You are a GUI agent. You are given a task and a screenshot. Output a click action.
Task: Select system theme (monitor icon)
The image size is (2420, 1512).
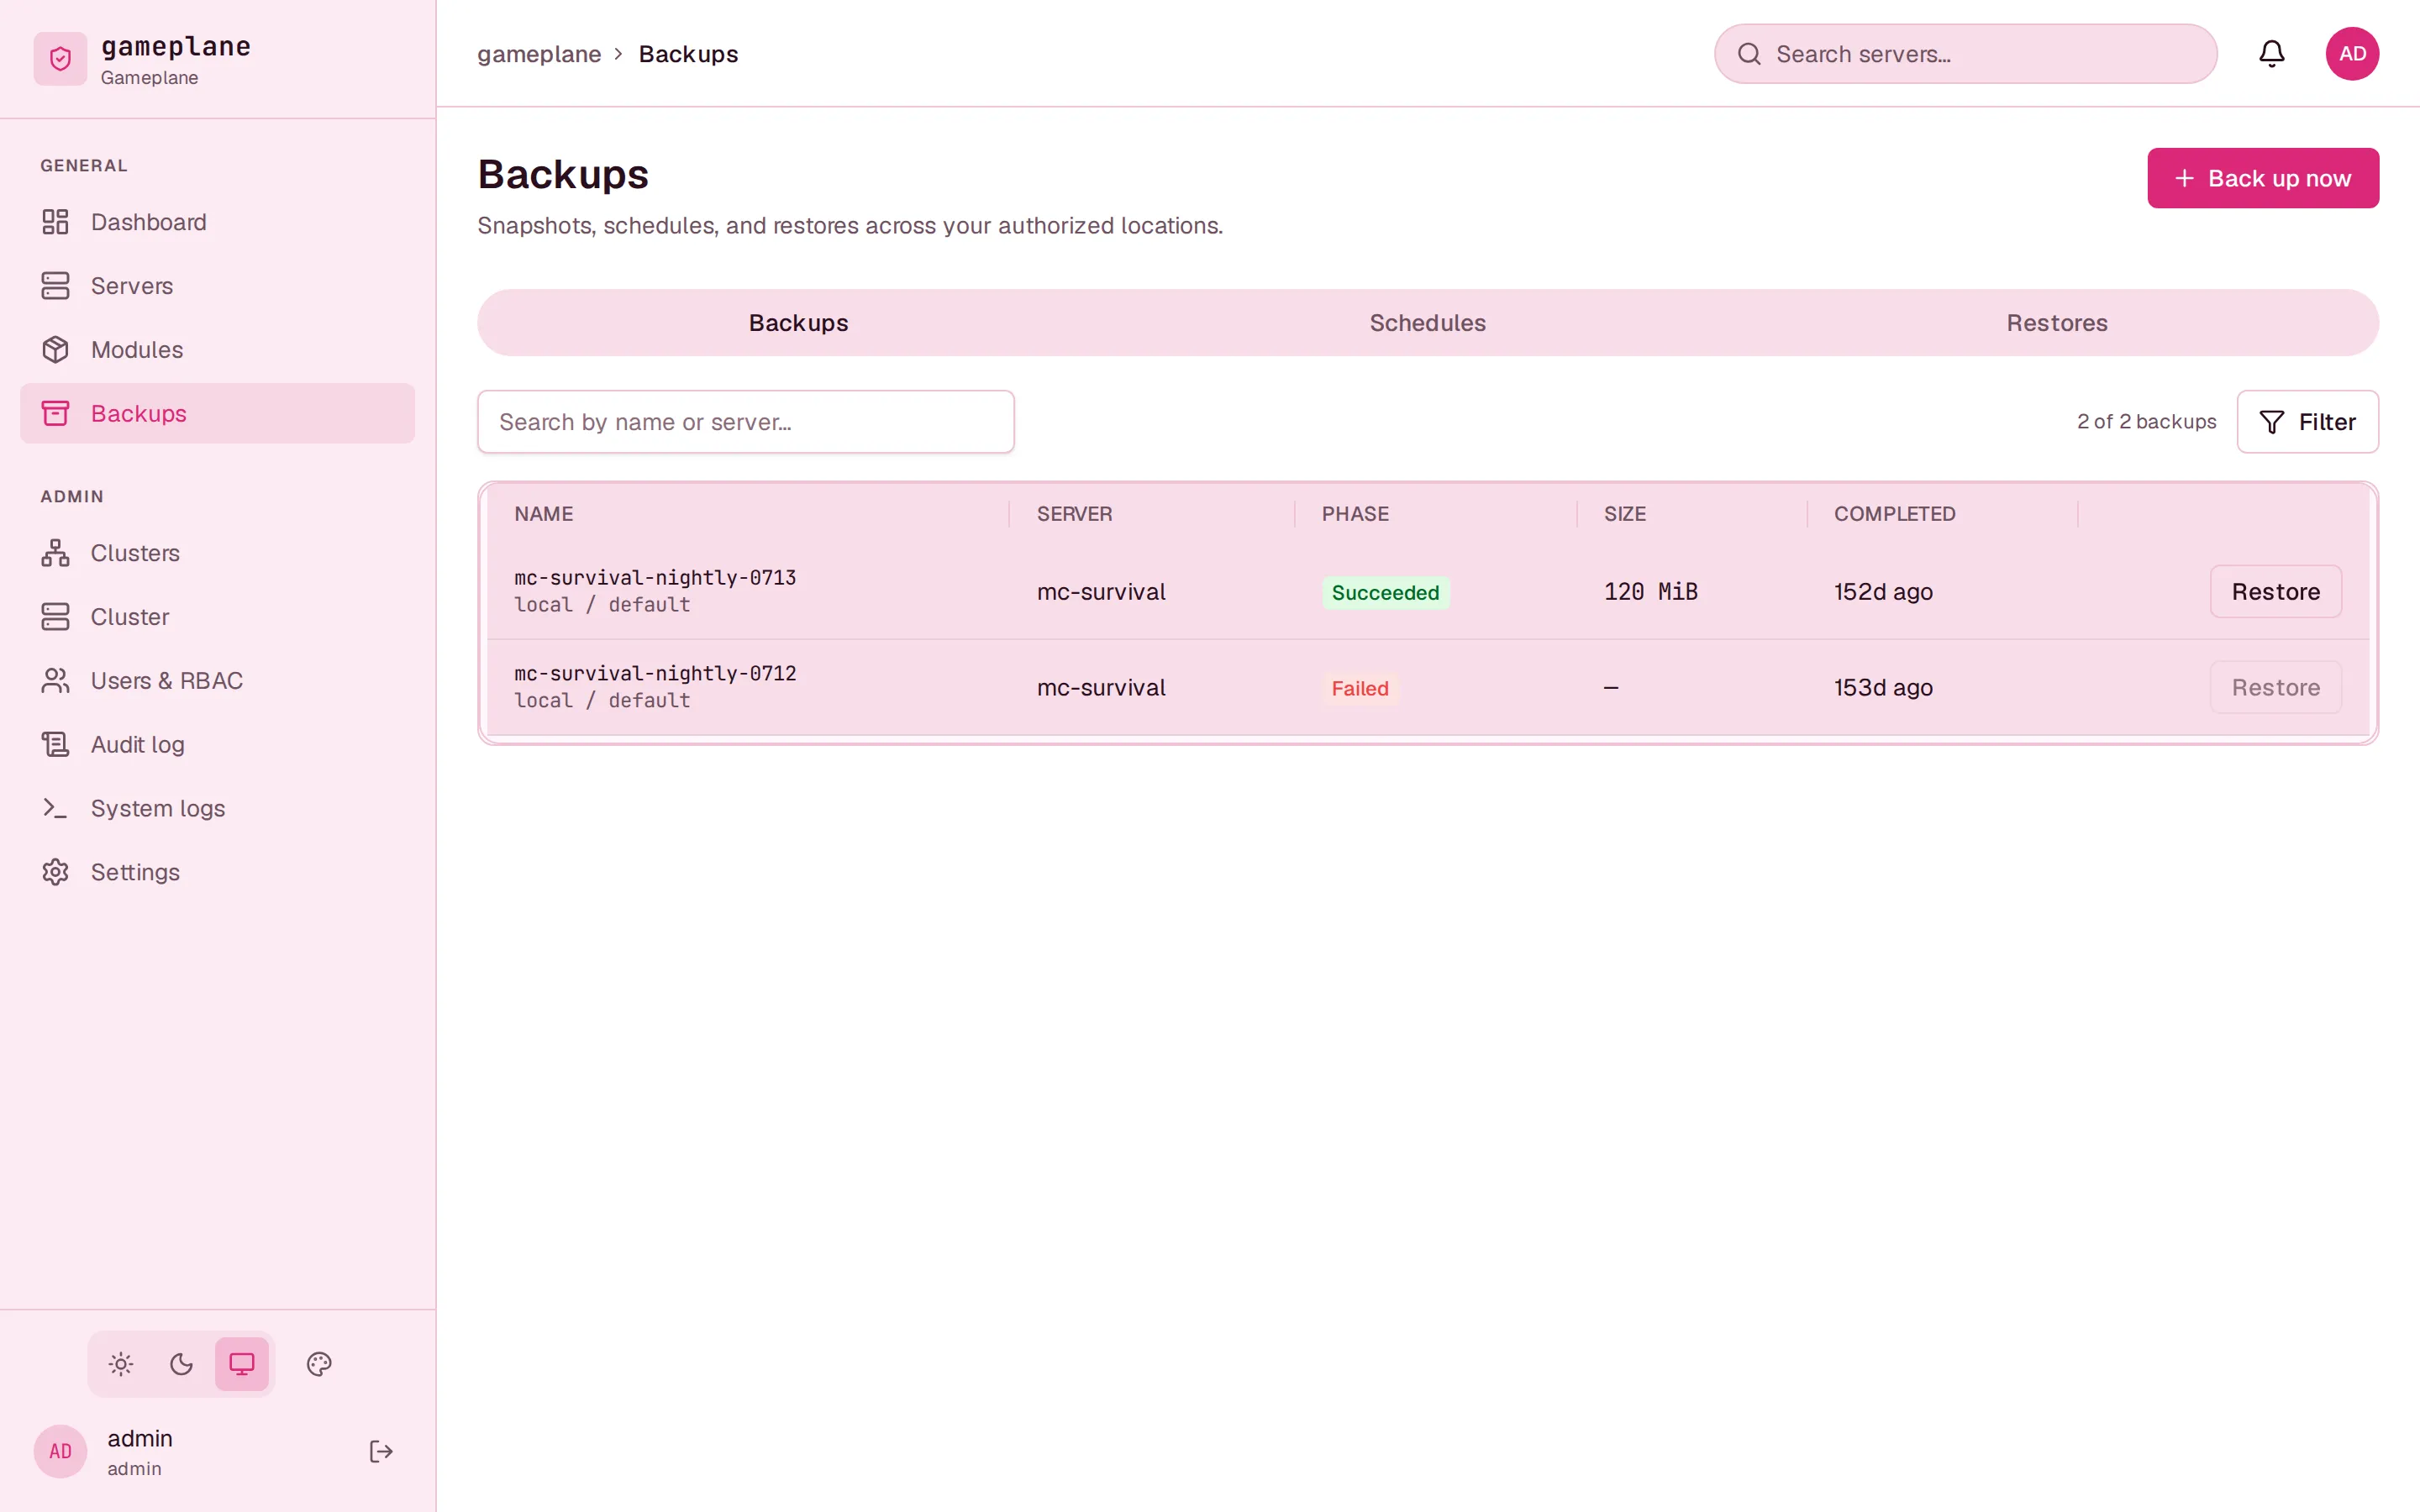tap(242, 1364)
